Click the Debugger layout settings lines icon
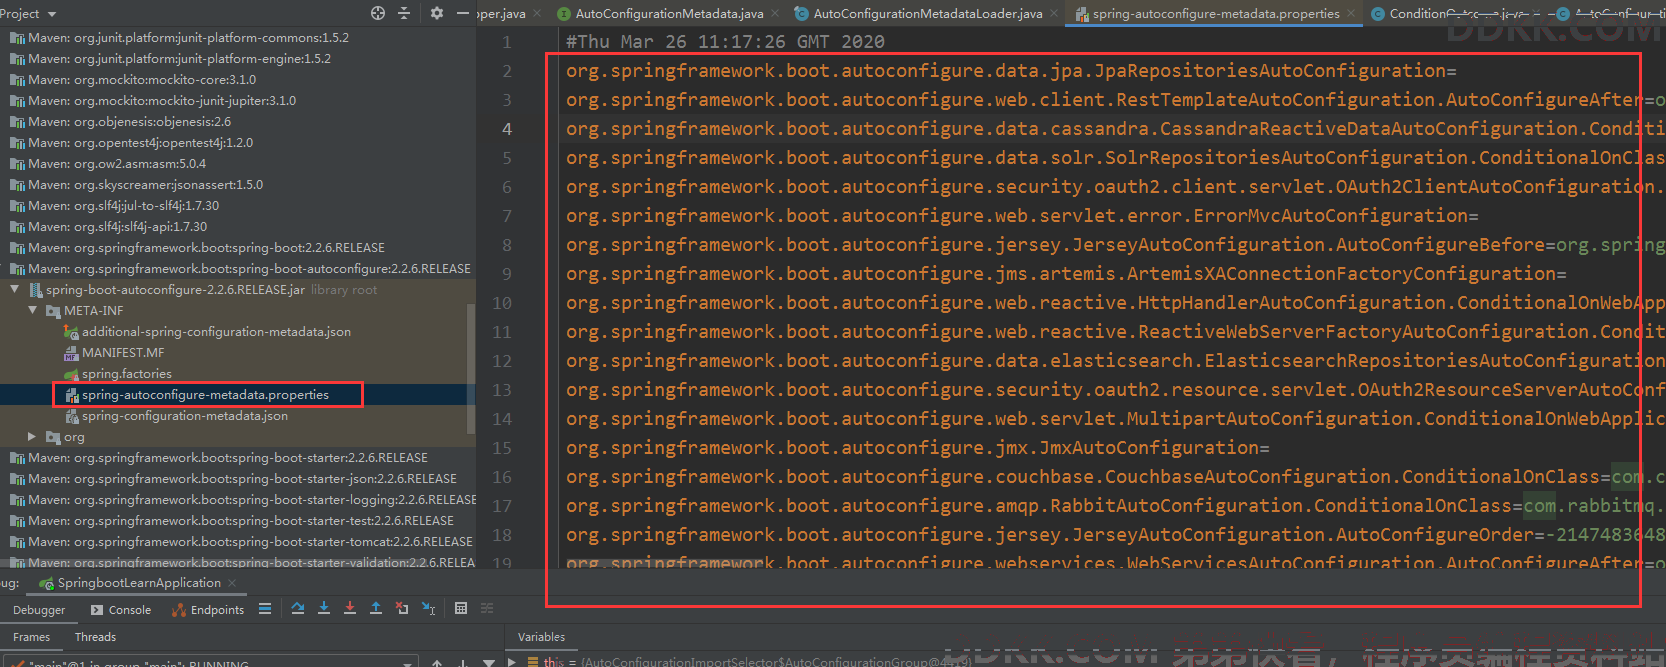 pyautogui.click(x=265, y=608)
